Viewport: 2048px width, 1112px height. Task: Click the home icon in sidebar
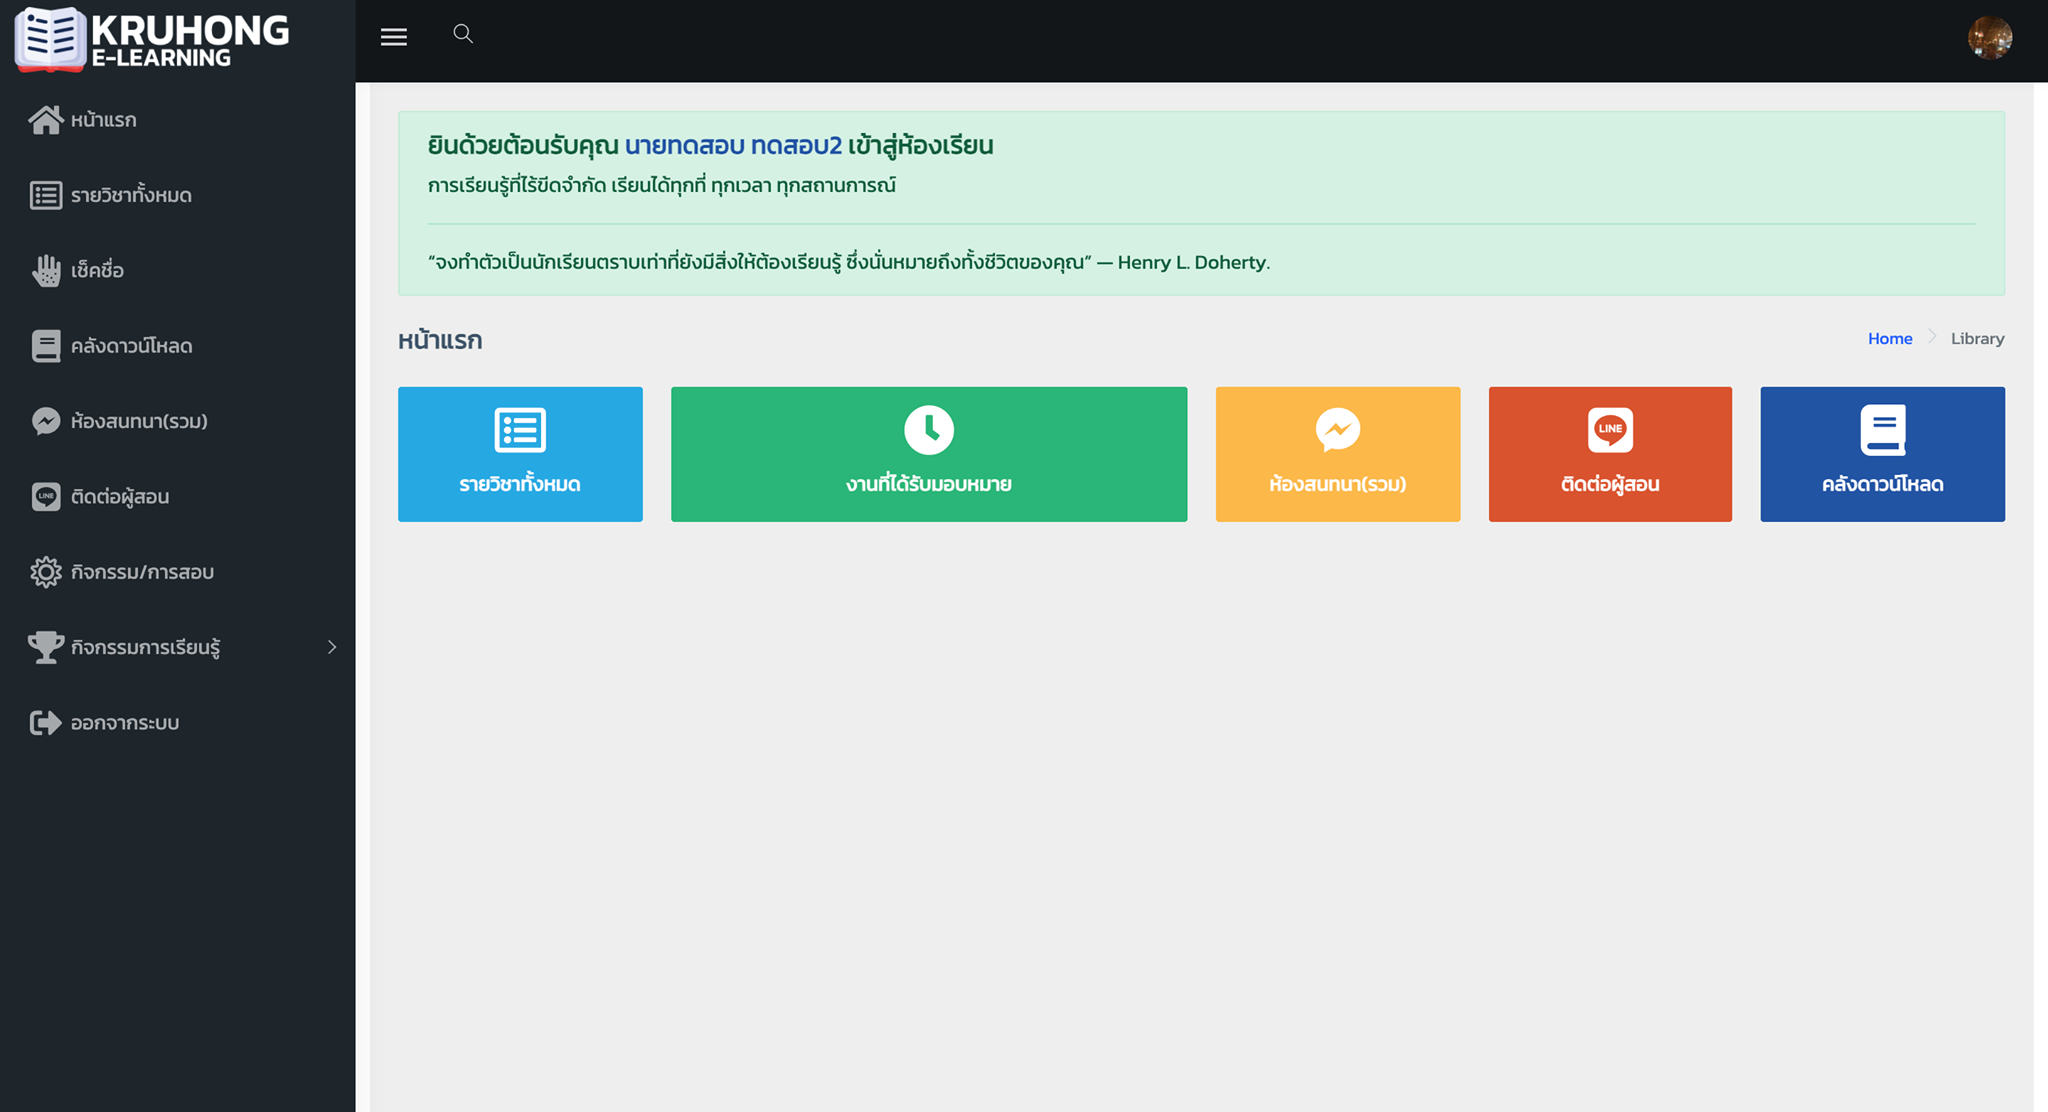click(x=46, y=120)
